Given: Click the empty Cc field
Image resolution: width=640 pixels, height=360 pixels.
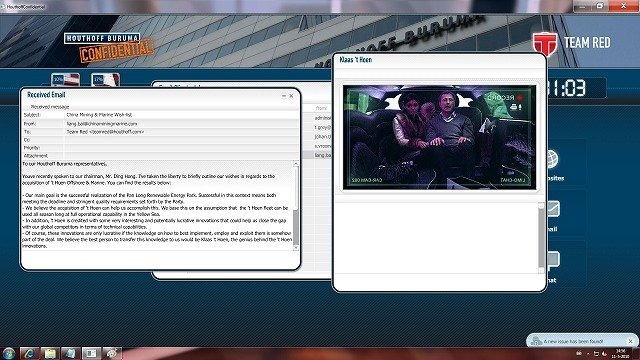Looking at the screenshot, I should (x=181, y=140).
